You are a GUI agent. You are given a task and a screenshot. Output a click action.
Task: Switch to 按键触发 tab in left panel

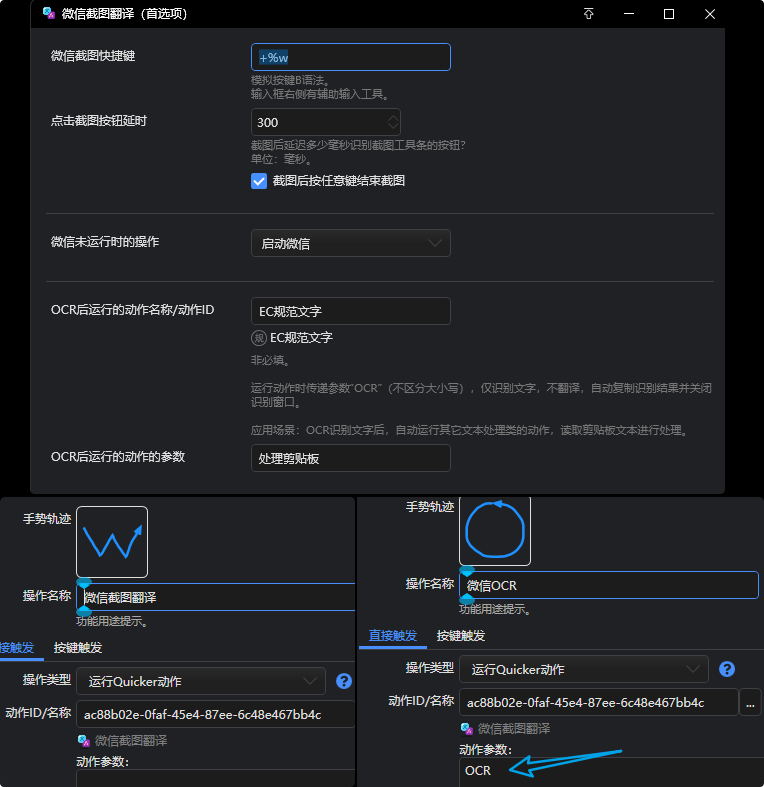pos(78,647)
